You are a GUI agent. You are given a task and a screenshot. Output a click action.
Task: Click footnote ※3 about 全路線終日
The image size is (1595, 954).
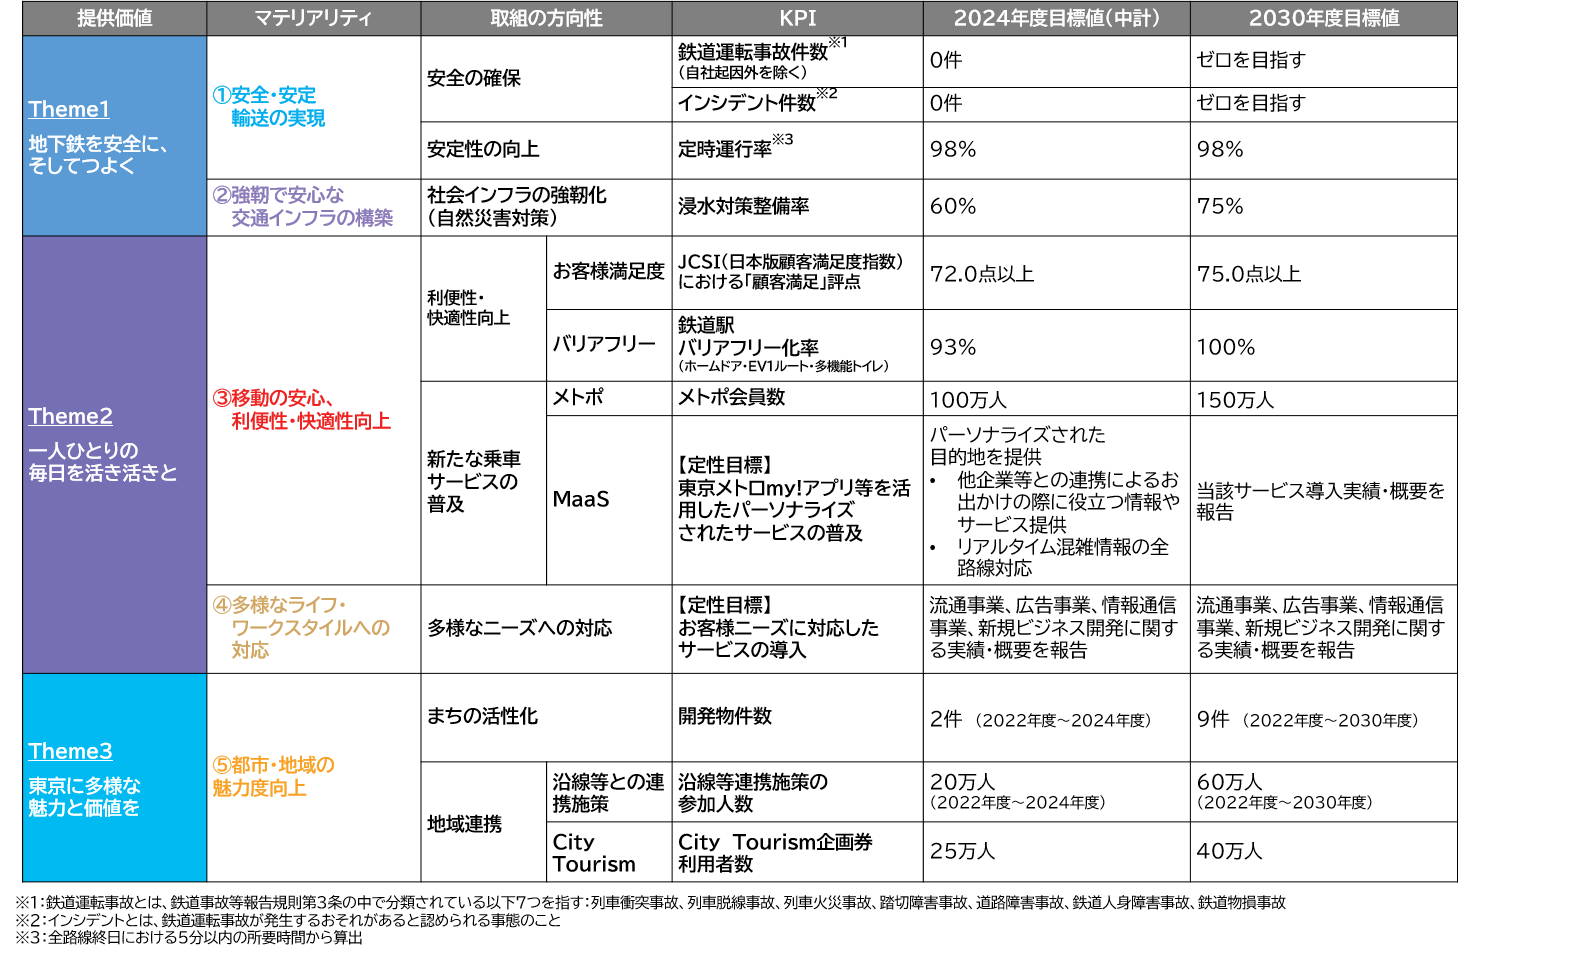tap(189, 938)
